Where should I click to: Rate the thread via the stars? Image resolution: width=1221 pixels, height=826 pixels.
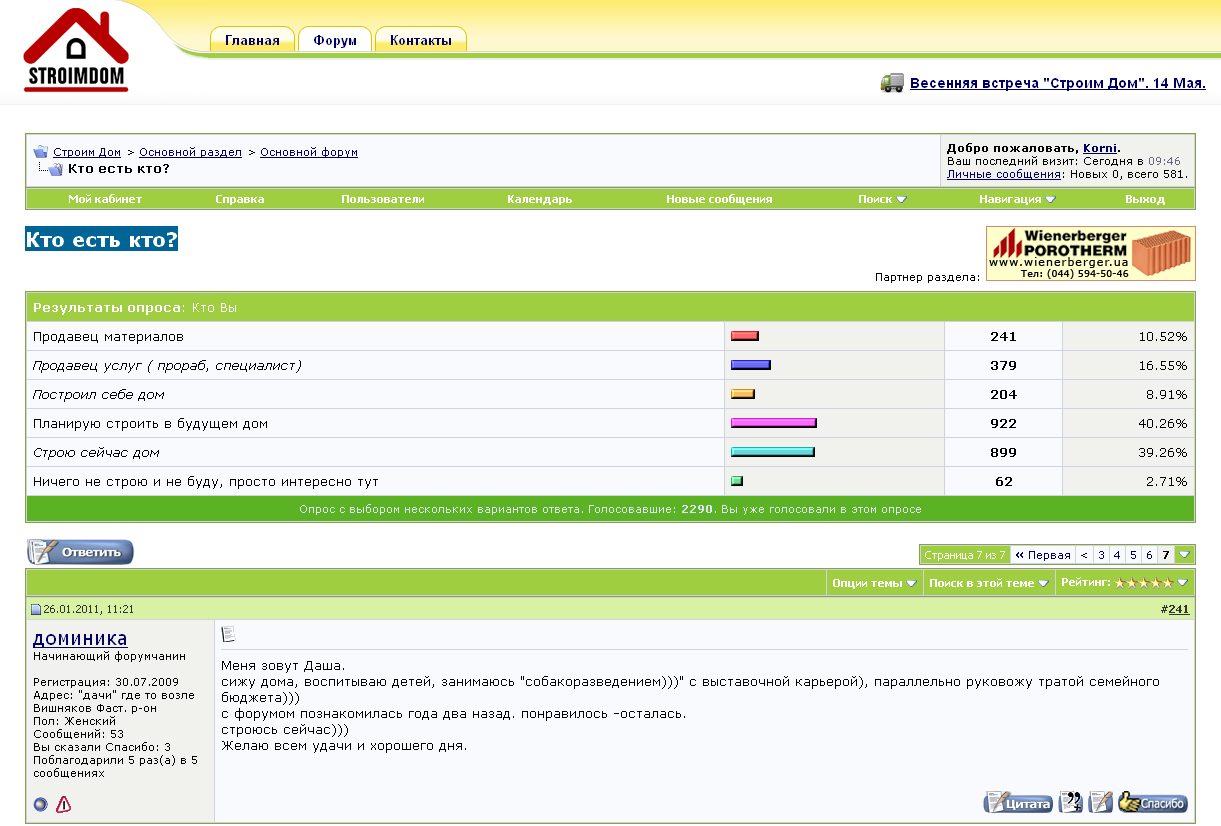pos(1144,583)
